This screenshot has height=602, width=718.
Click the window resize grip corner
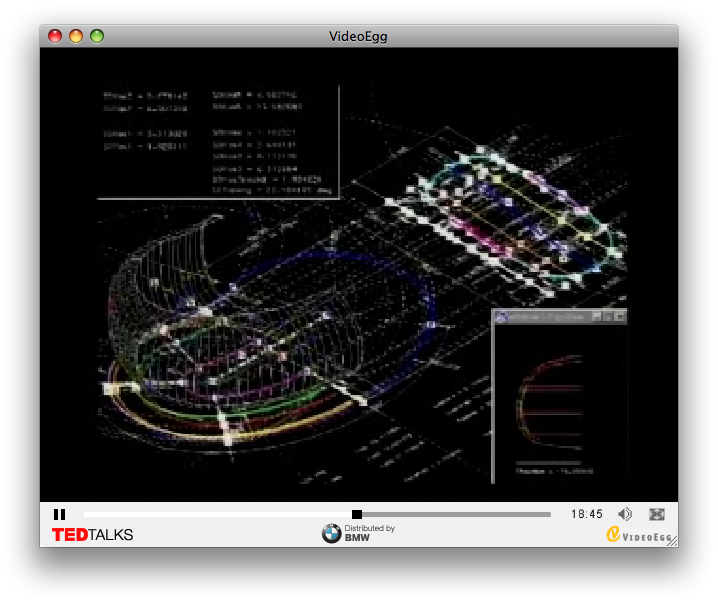point(672,541)
